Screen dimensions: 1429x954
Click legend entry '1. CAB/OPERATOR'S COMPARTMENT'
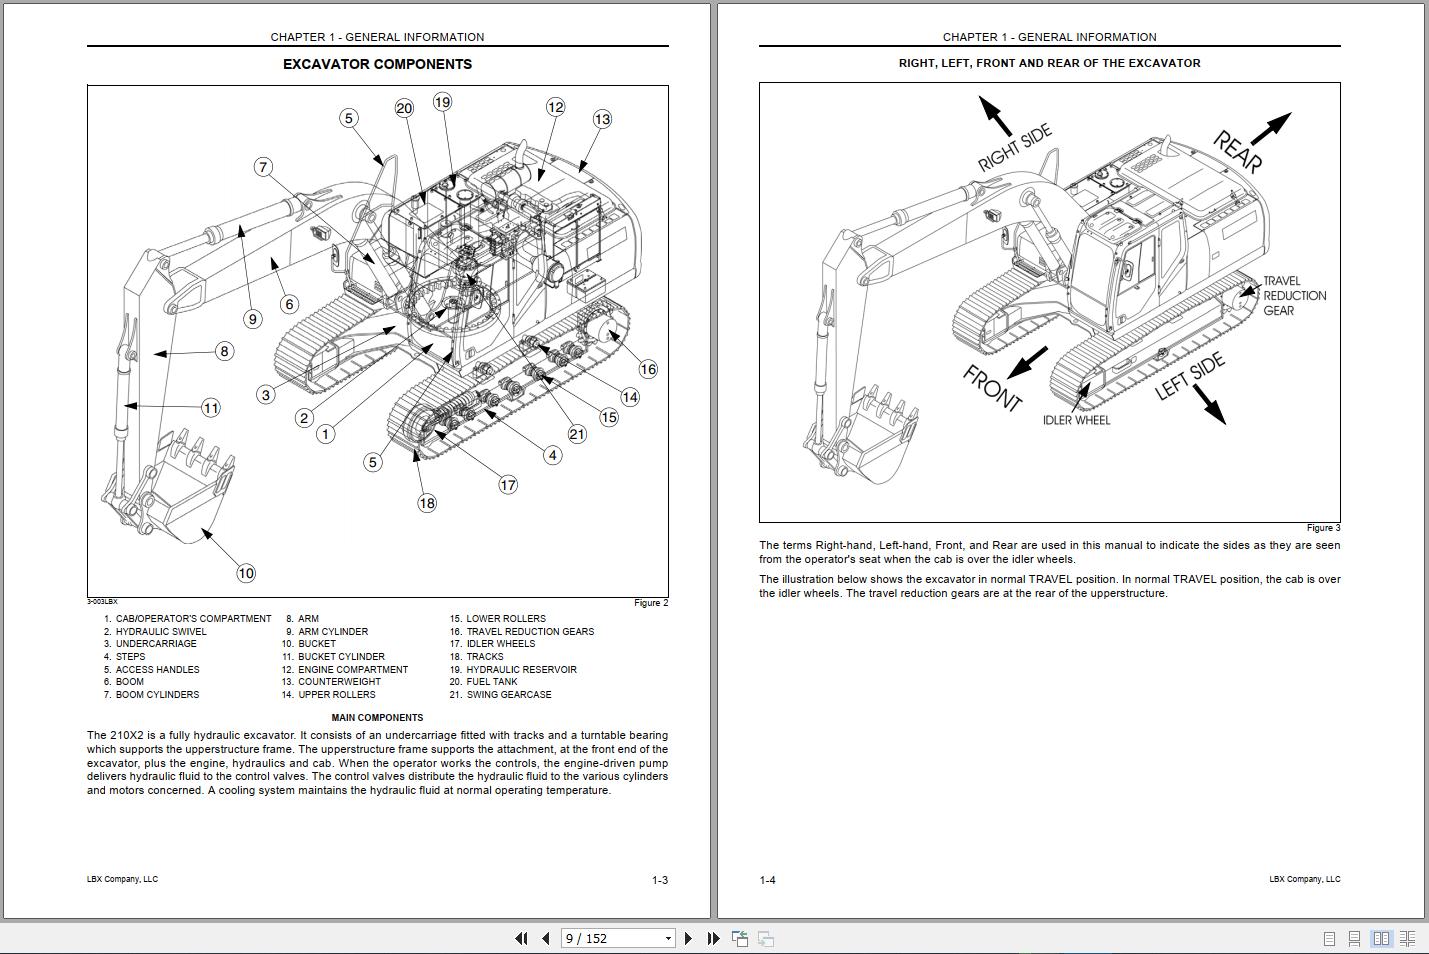[187, 619]
